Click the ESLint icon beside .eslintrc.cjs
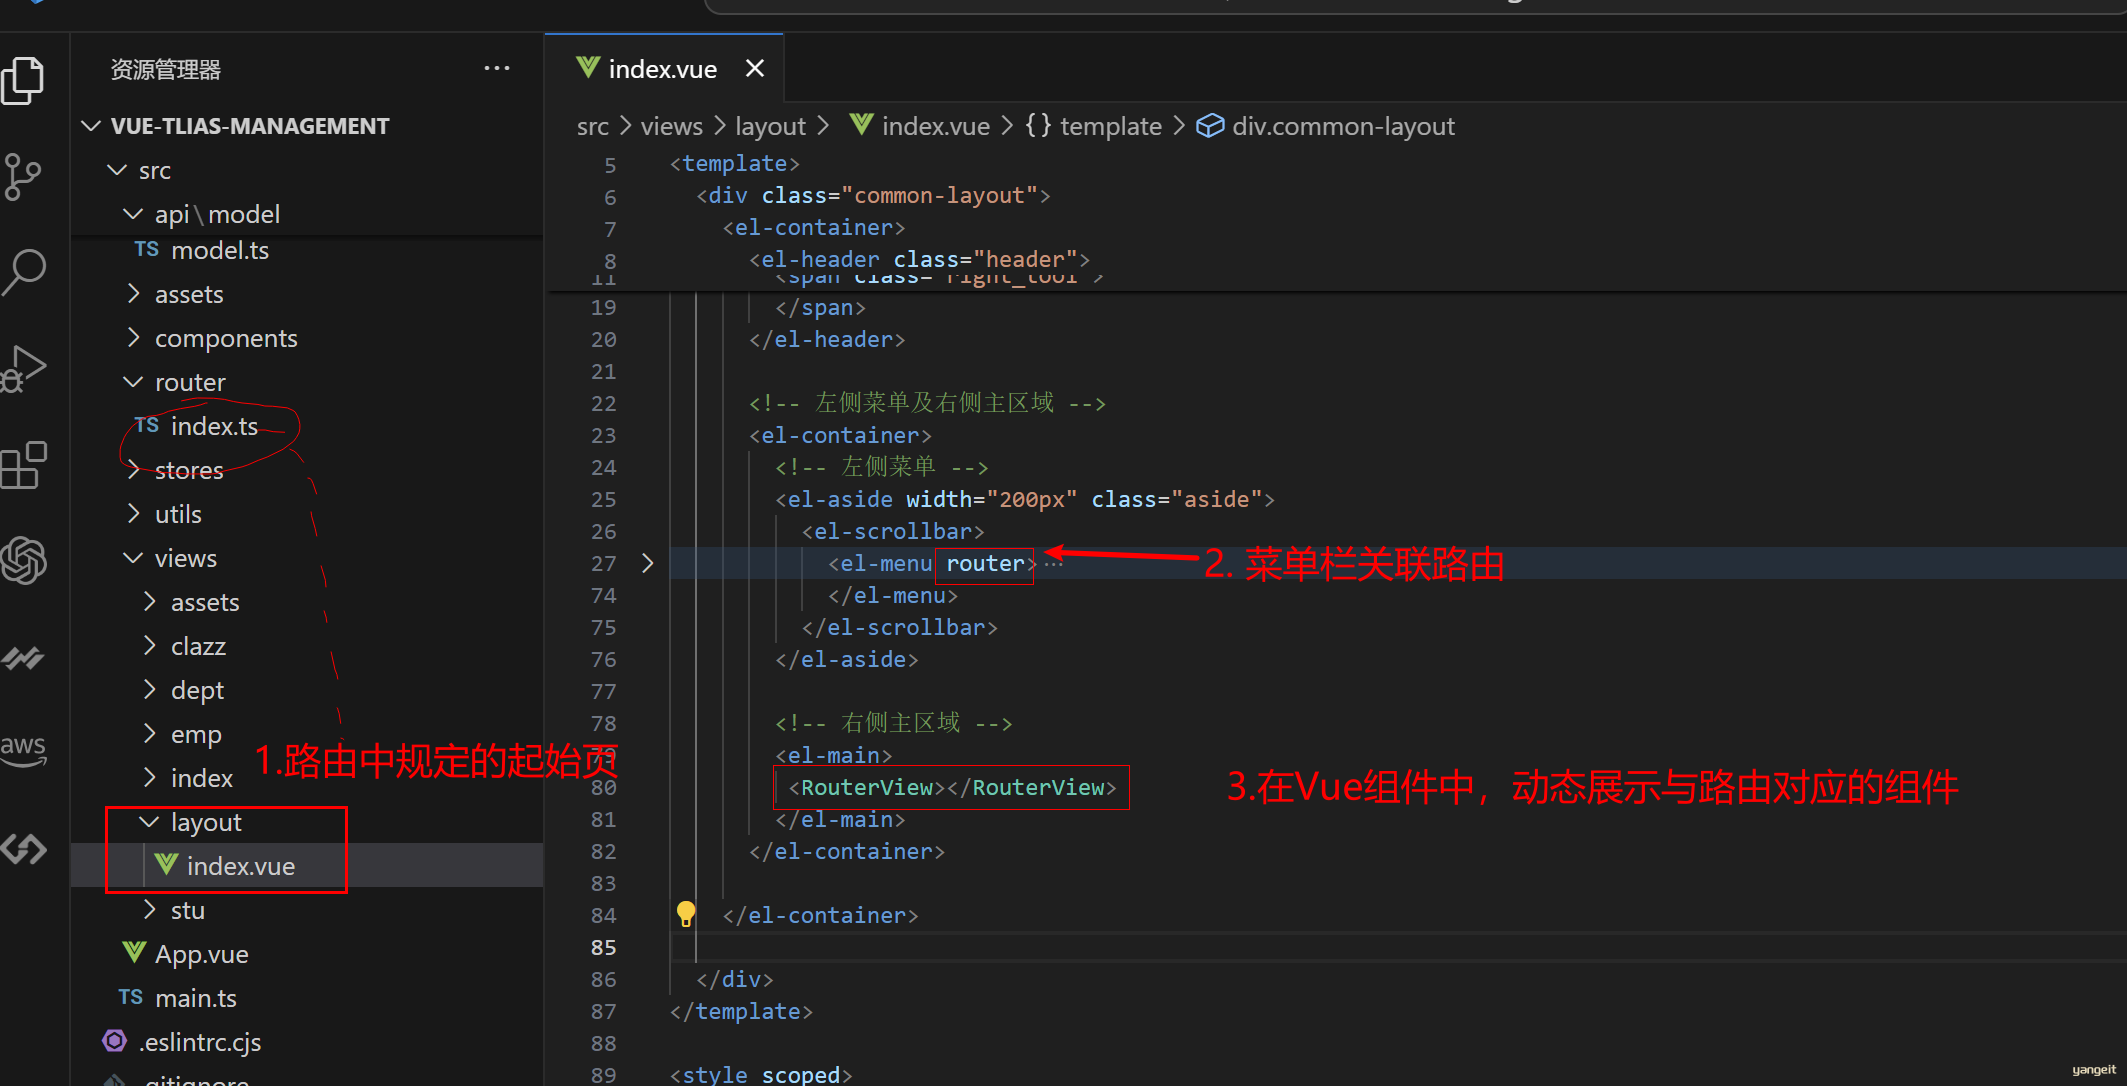The width and height of the screenshot is (2127, 1086). pyautogui.click(x=115, y=1041)
